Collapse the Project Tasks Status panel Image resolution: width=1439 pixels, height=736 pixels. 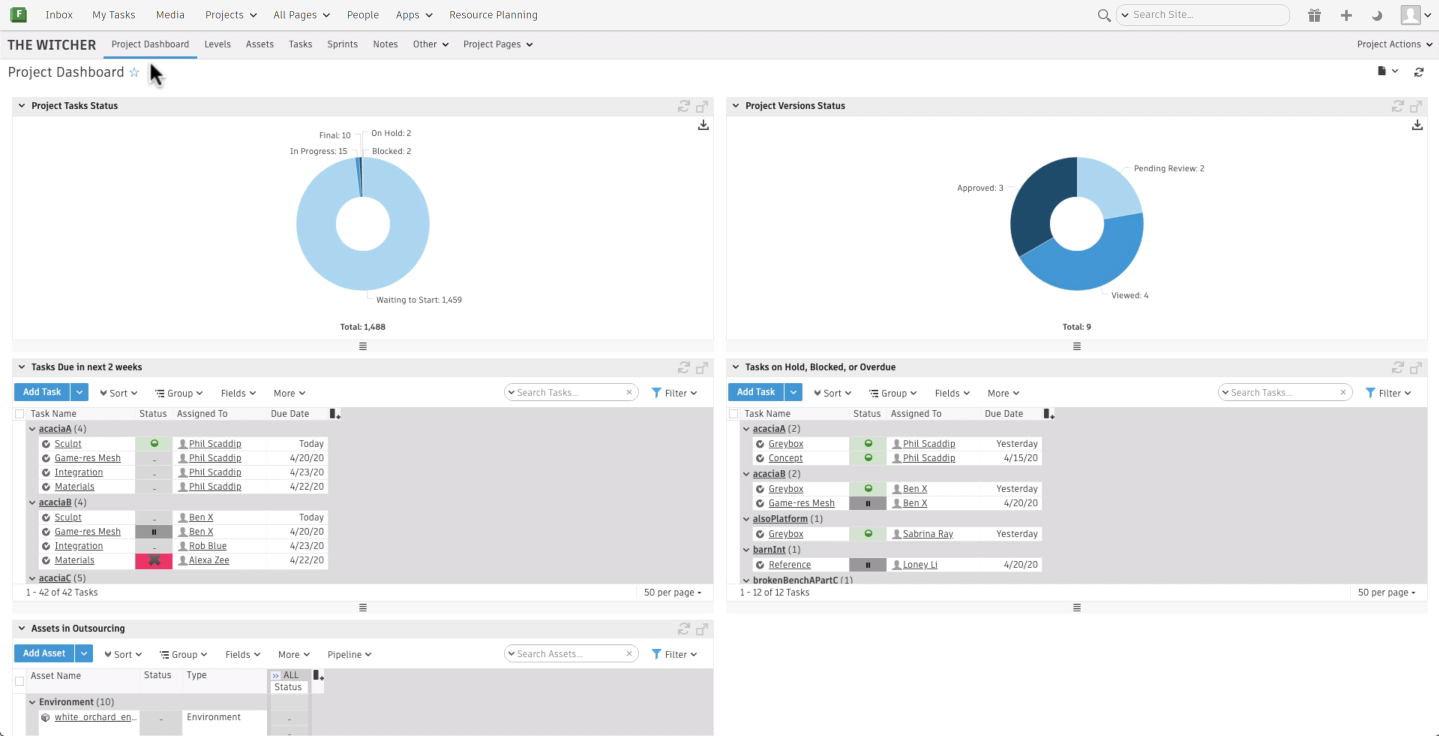pos(21,105)
